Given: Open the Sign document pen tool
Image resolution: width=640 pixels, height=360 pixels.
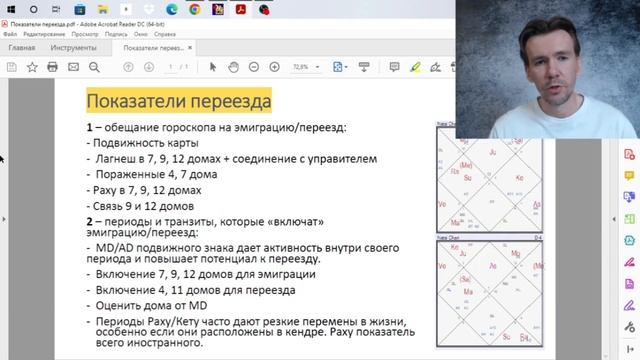Looking at the screenshot, I should click(436, 67).
